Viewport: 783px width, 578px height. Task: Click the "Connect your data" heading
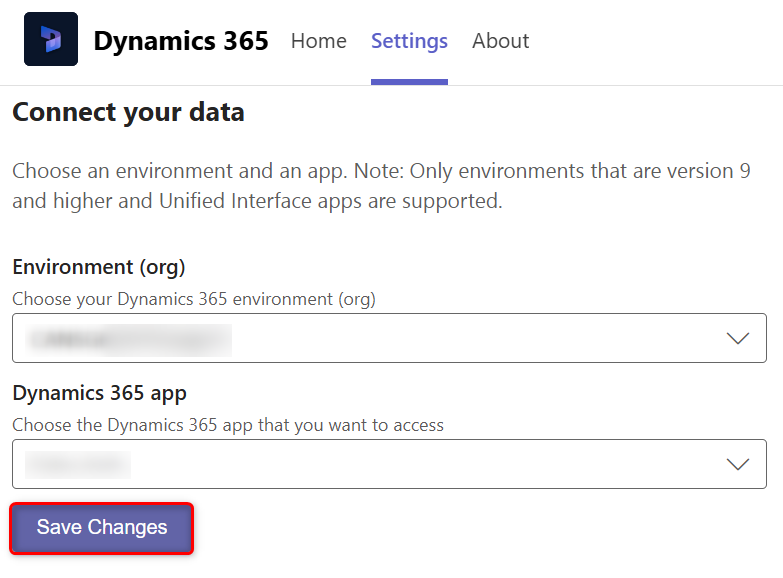128,112
